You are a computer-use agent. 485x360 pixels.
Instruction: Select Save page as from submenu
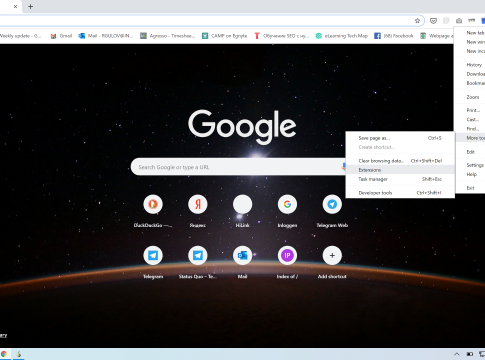400,138
